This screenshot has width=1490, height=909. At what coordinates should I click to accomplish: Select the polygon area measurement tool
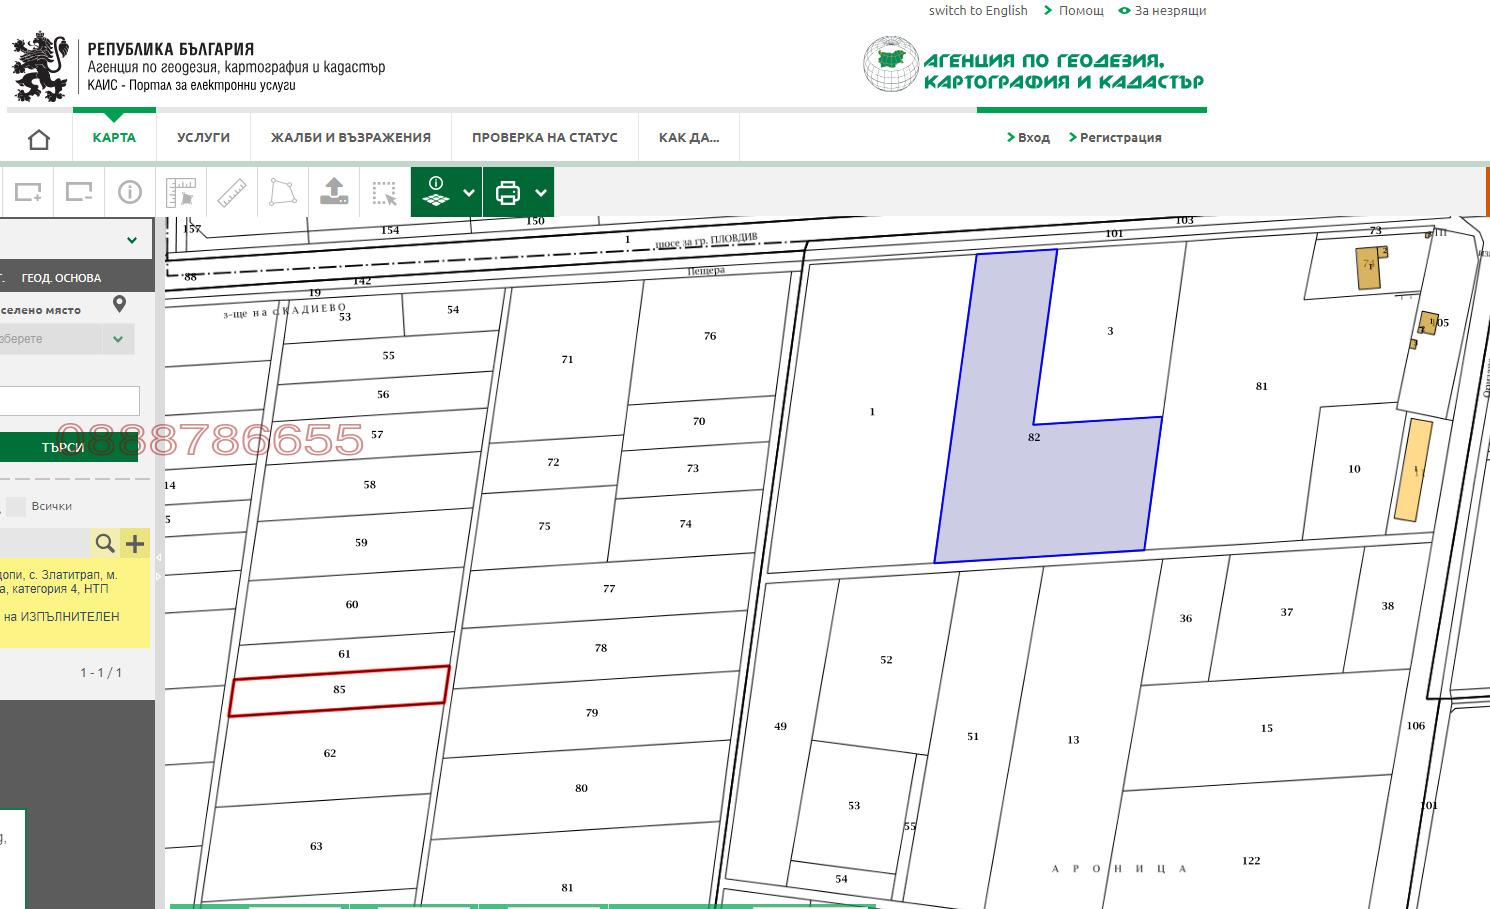pyautogui.click(x=283, y=192)
